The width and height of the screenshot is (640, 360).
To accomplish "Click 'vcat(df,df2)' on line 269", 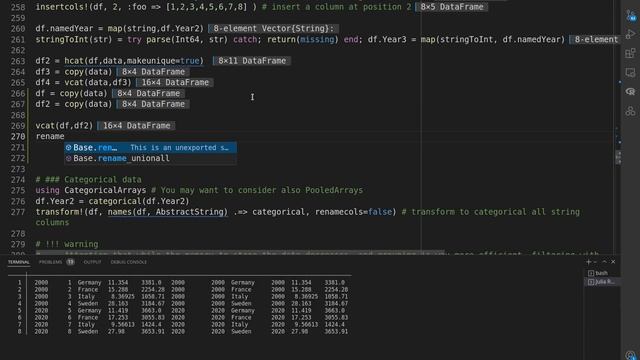I will (64, 126).
